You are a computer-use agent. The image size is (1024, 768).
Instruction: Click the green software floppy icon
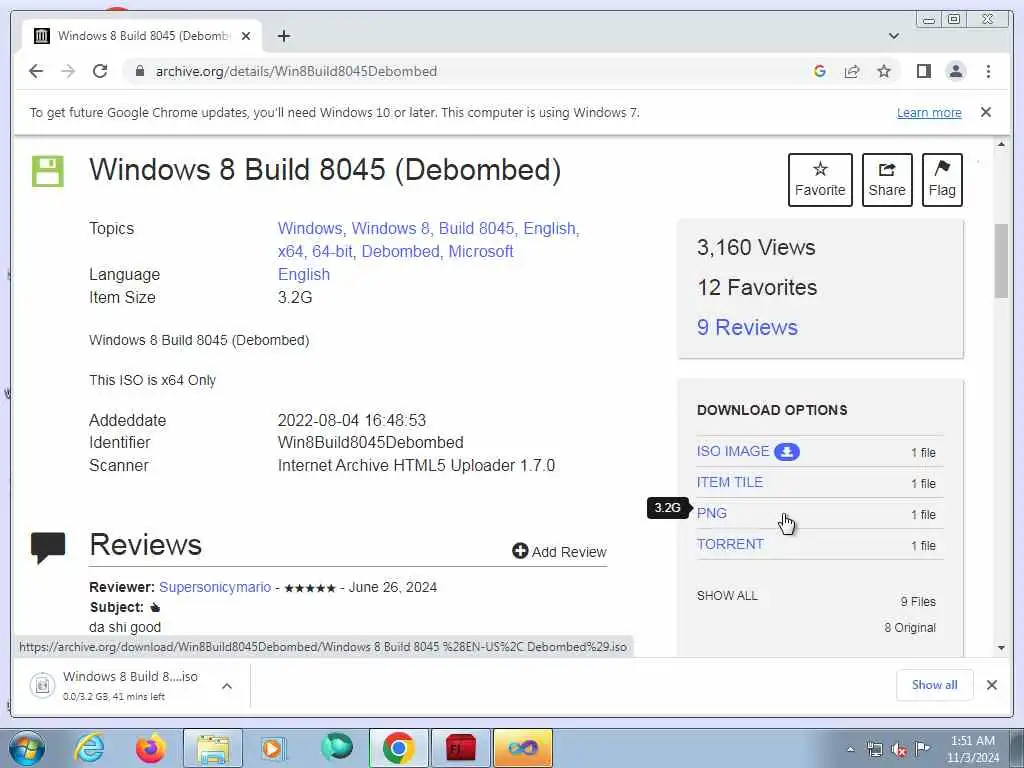(x=48, y=171)
